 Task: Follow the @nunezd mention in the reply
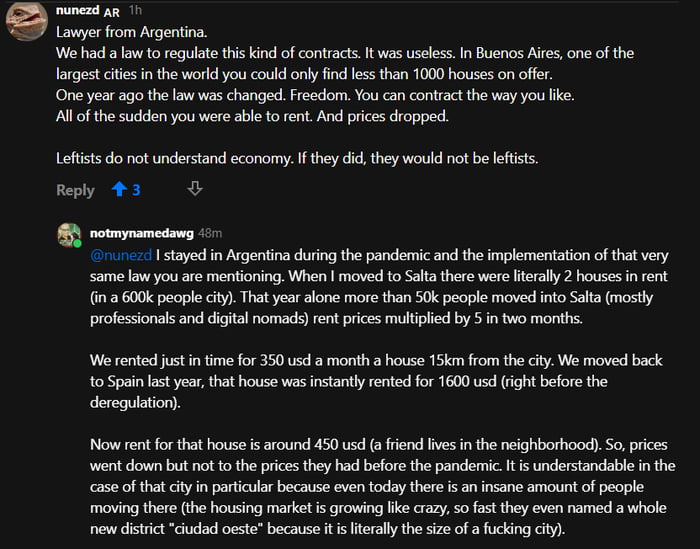(120, 254)
